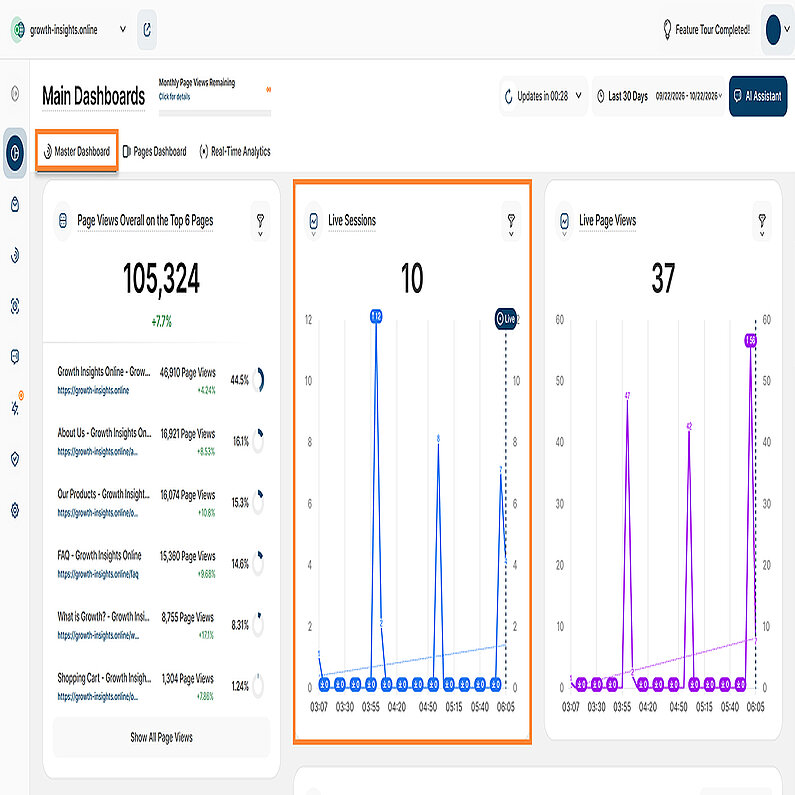The image size is (795, 795).
Task: Open the target-shaped sidebar icon
Action: pyautogui.click(x=15, y=306)
